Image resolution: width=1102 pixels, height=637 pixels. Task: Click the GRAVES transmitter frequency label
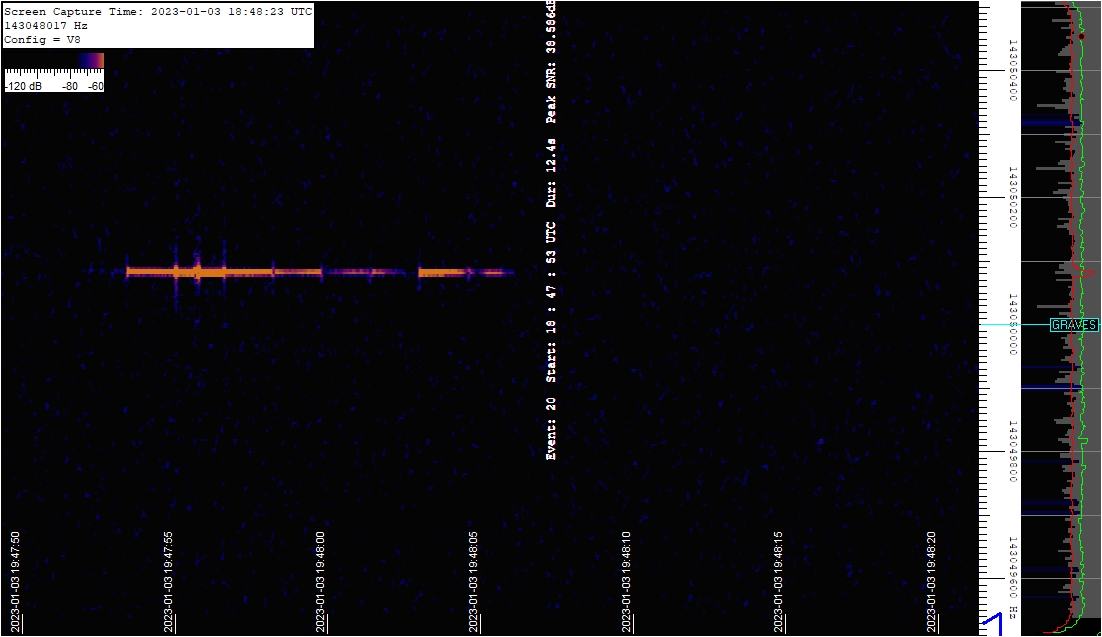[1074, 325]
